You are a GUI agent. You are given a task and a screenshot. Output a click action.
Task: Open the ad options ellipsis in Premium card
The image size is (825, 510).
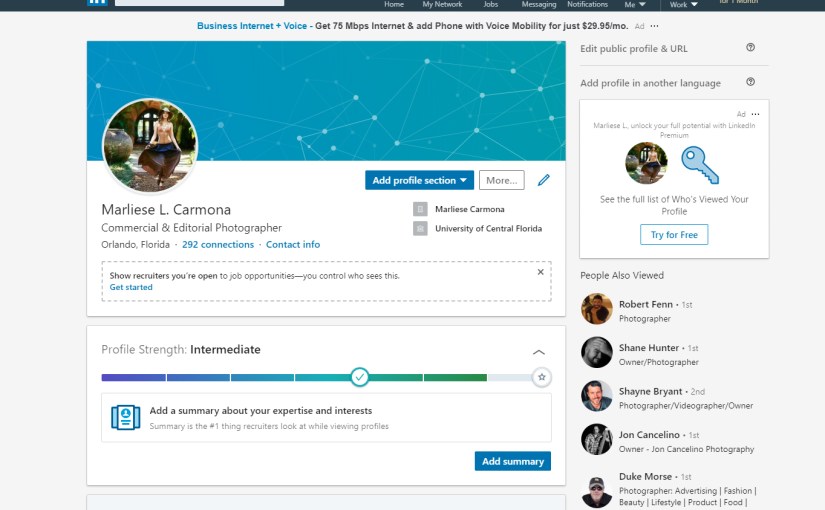(756, 114)
